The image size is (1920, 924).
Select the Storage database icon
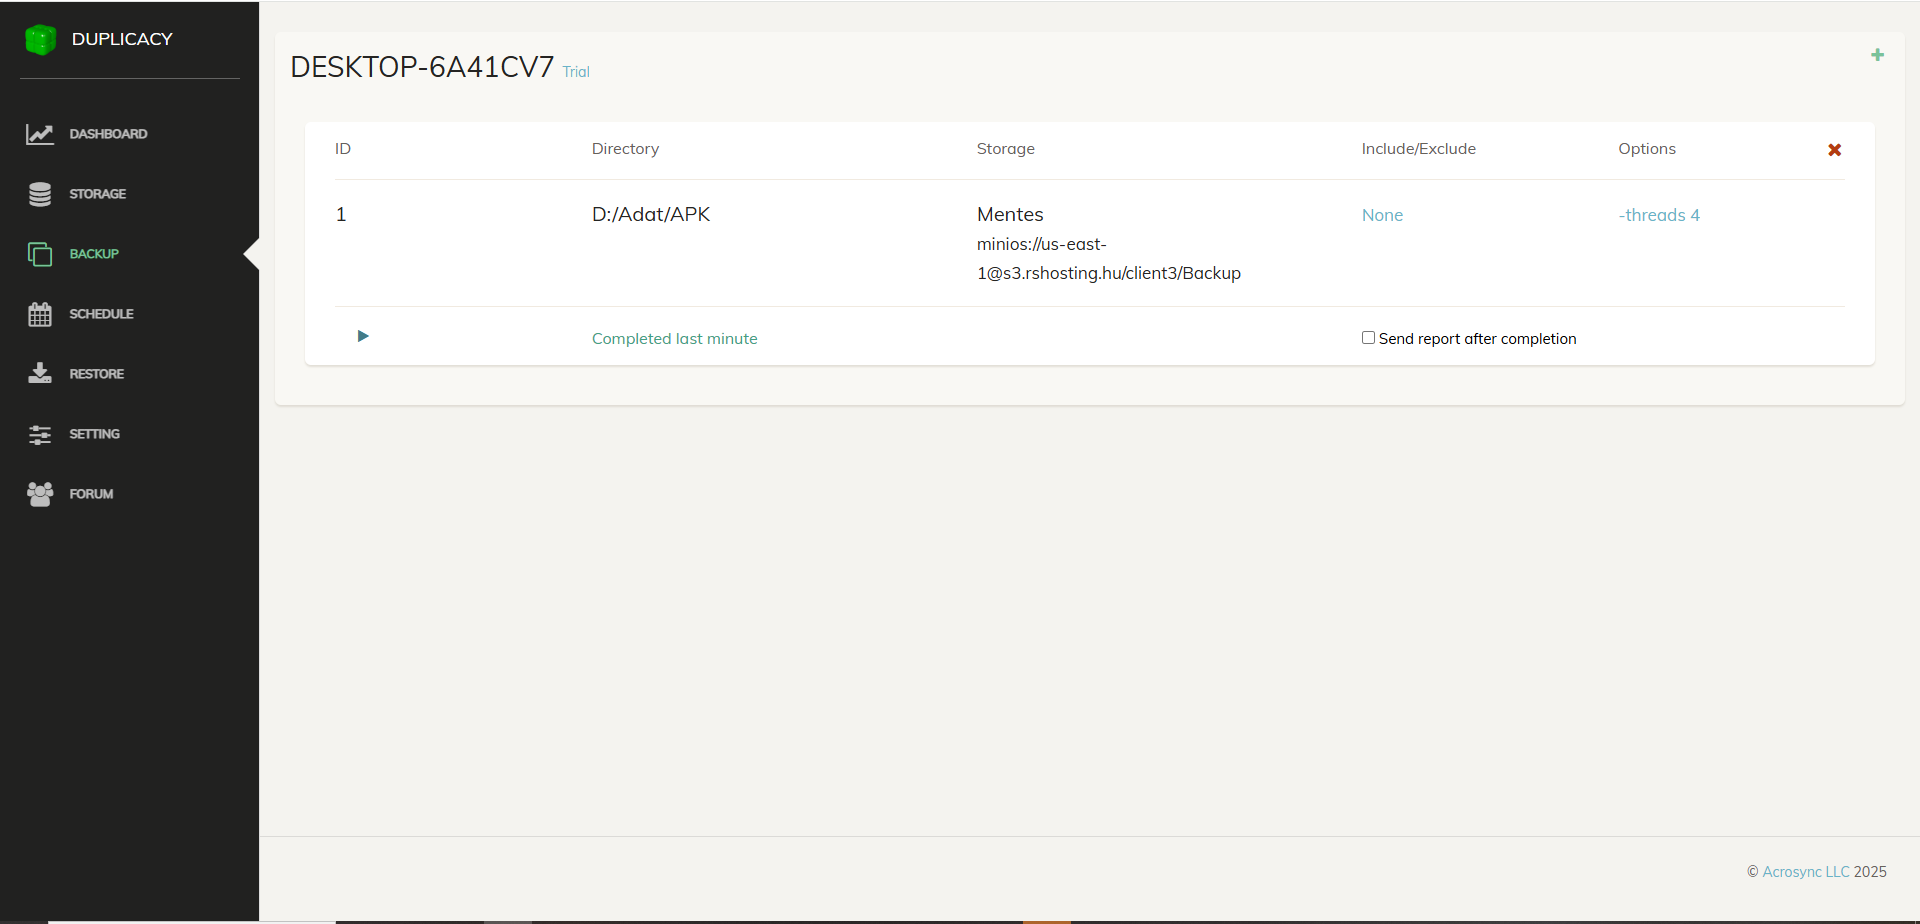click(x=40, y=194)
